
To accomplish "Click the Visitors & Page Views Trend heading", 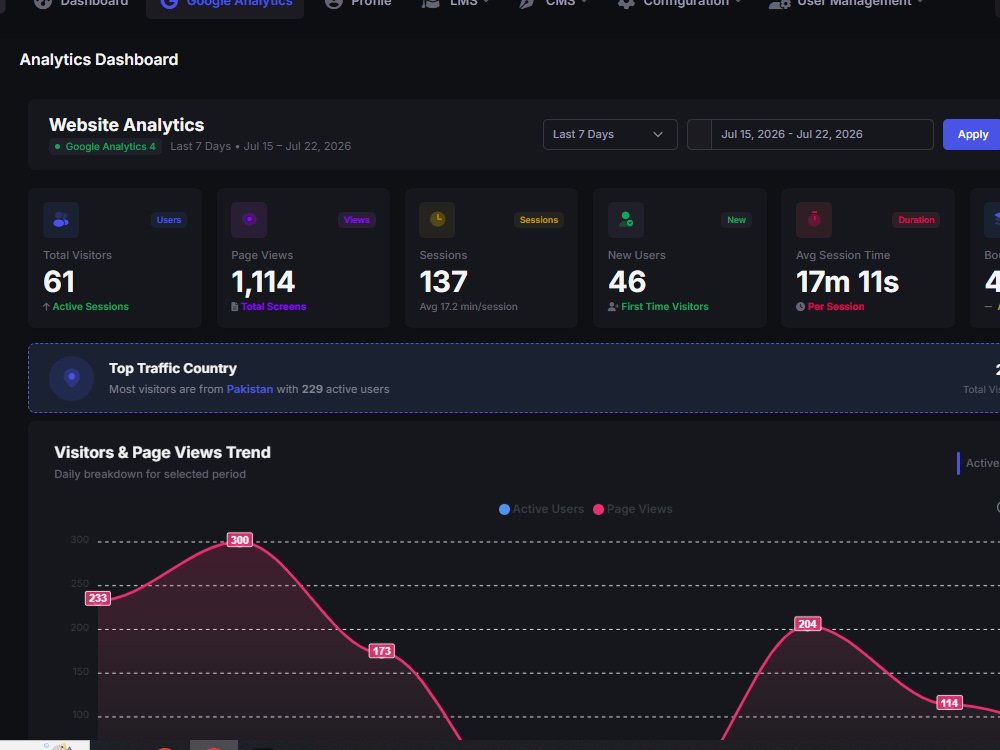I will tap(162, 453).
